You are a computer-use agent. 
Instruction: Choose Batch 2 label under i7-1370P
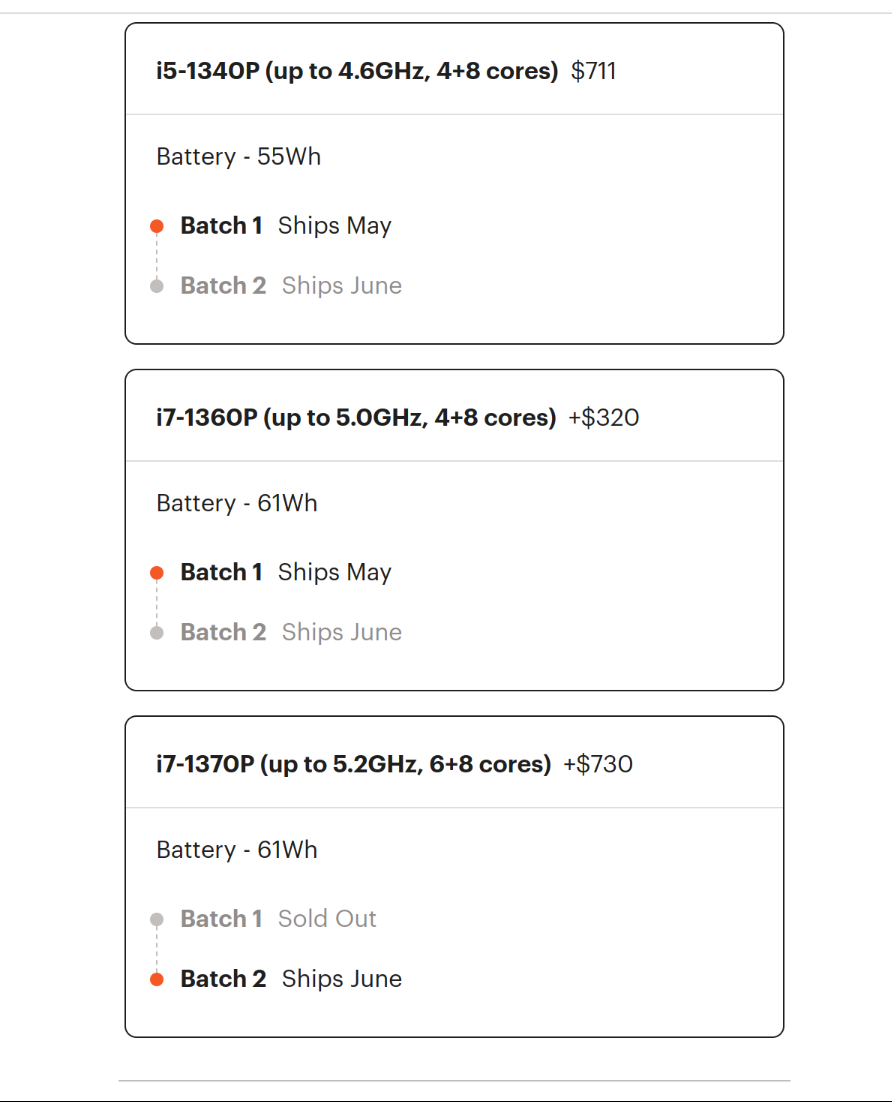point(223,979)
